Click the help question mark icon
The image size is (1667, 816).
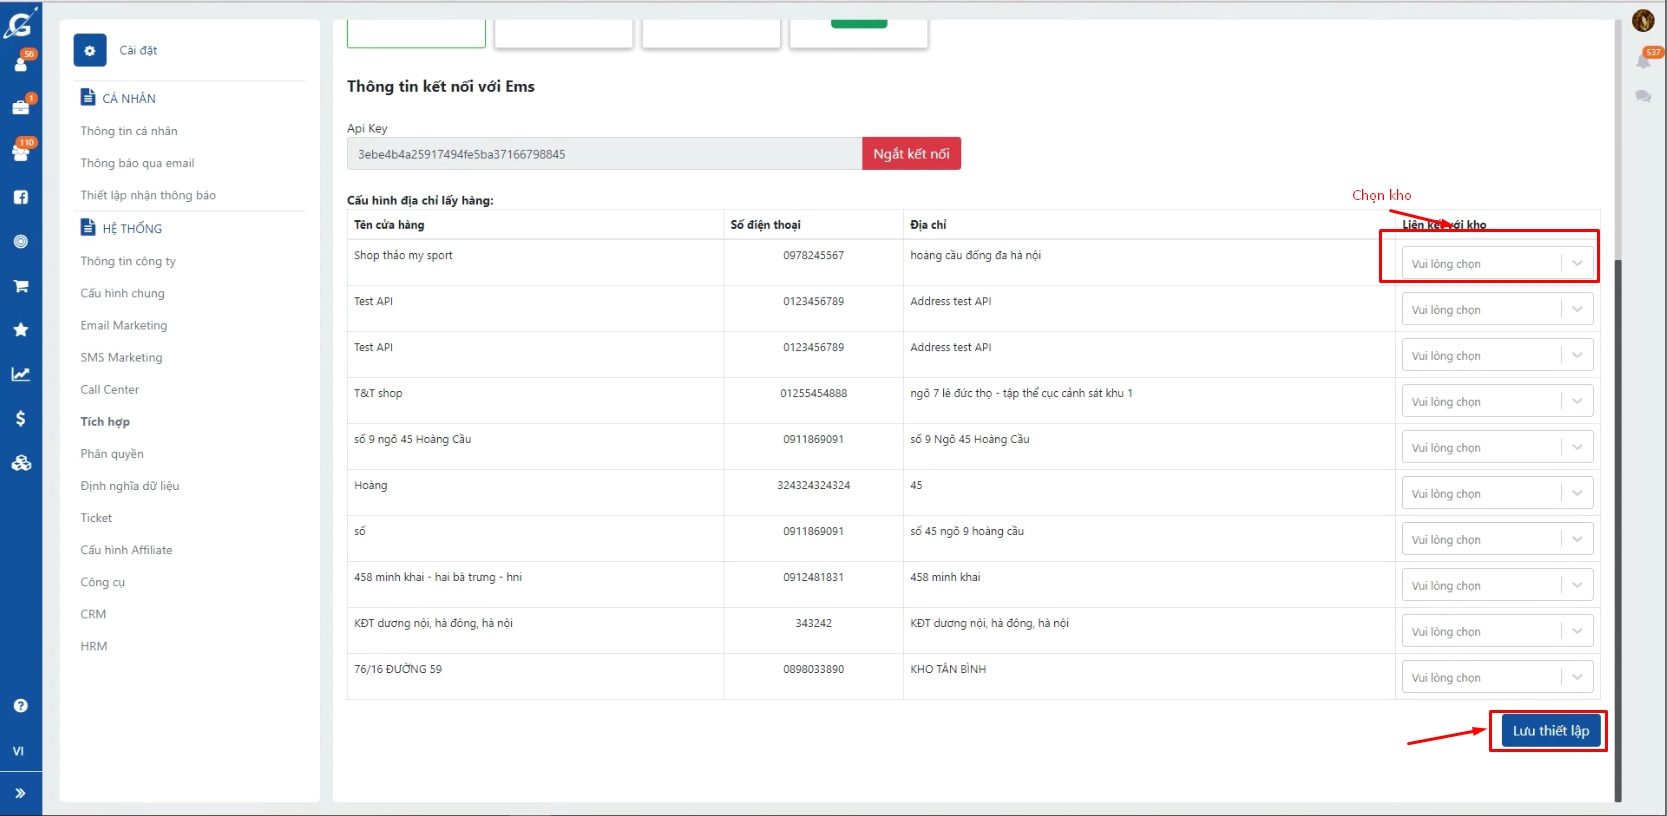(20, 706)
